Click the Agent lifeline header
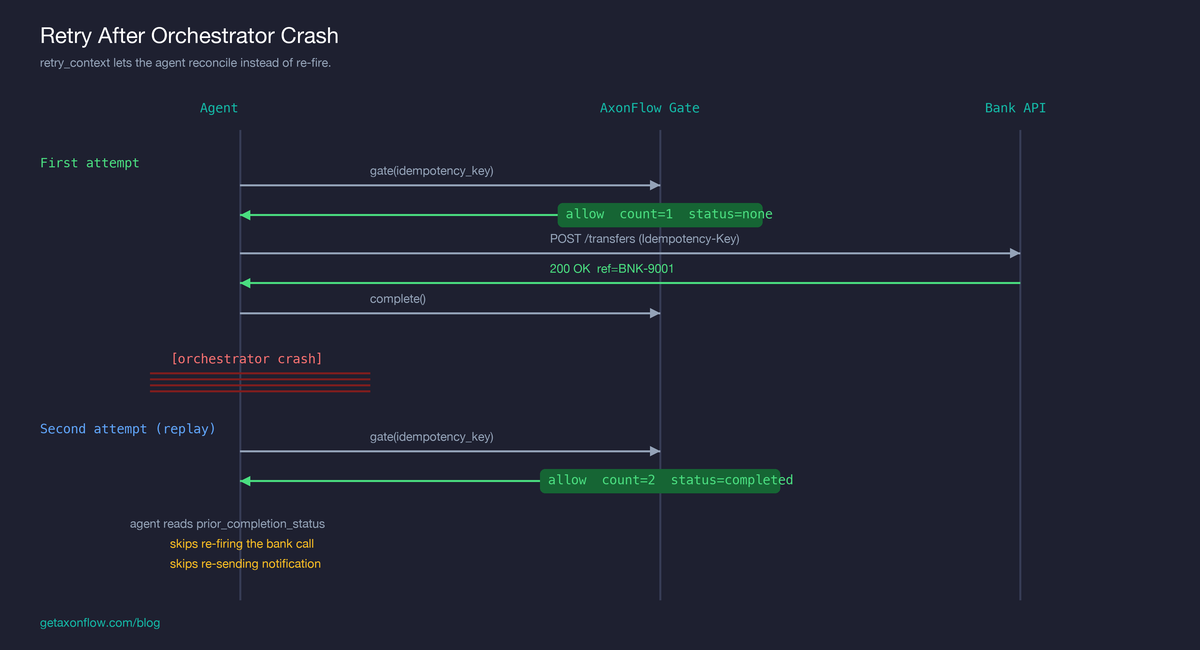Screen dimensions: 1200x650 coord(219,107)
